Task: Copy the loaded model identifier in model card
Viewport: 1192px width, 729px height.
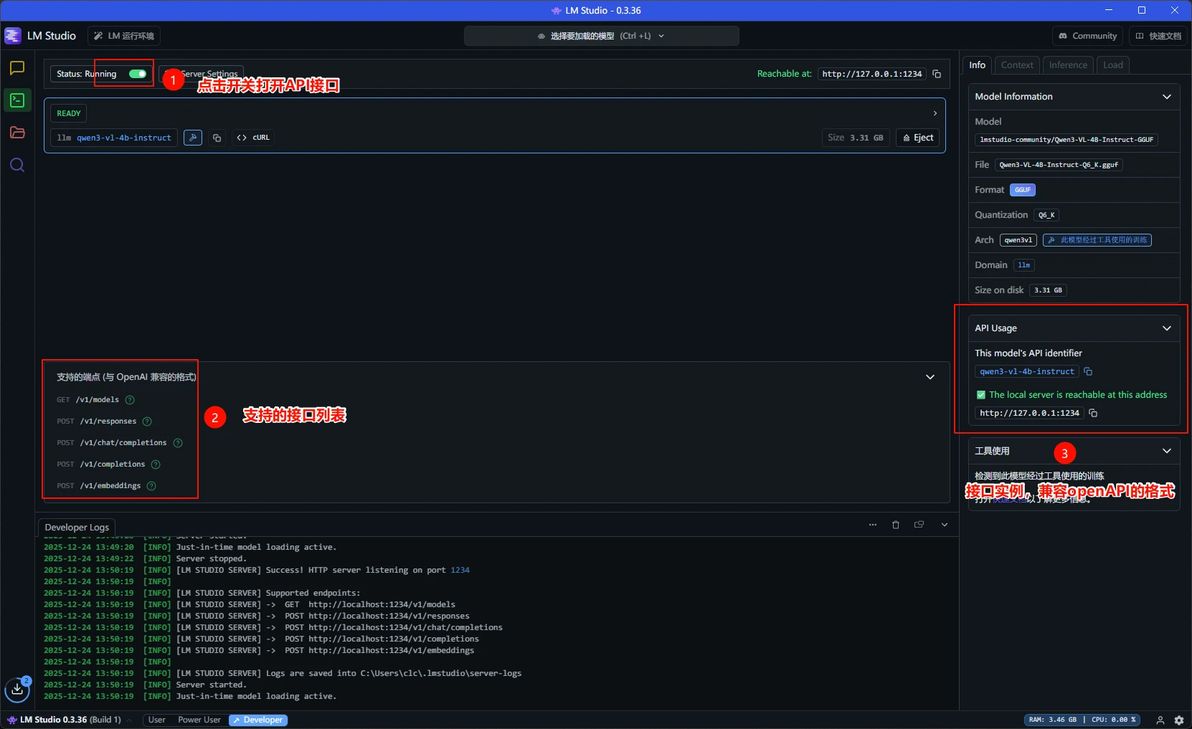Action: (217, 138)
